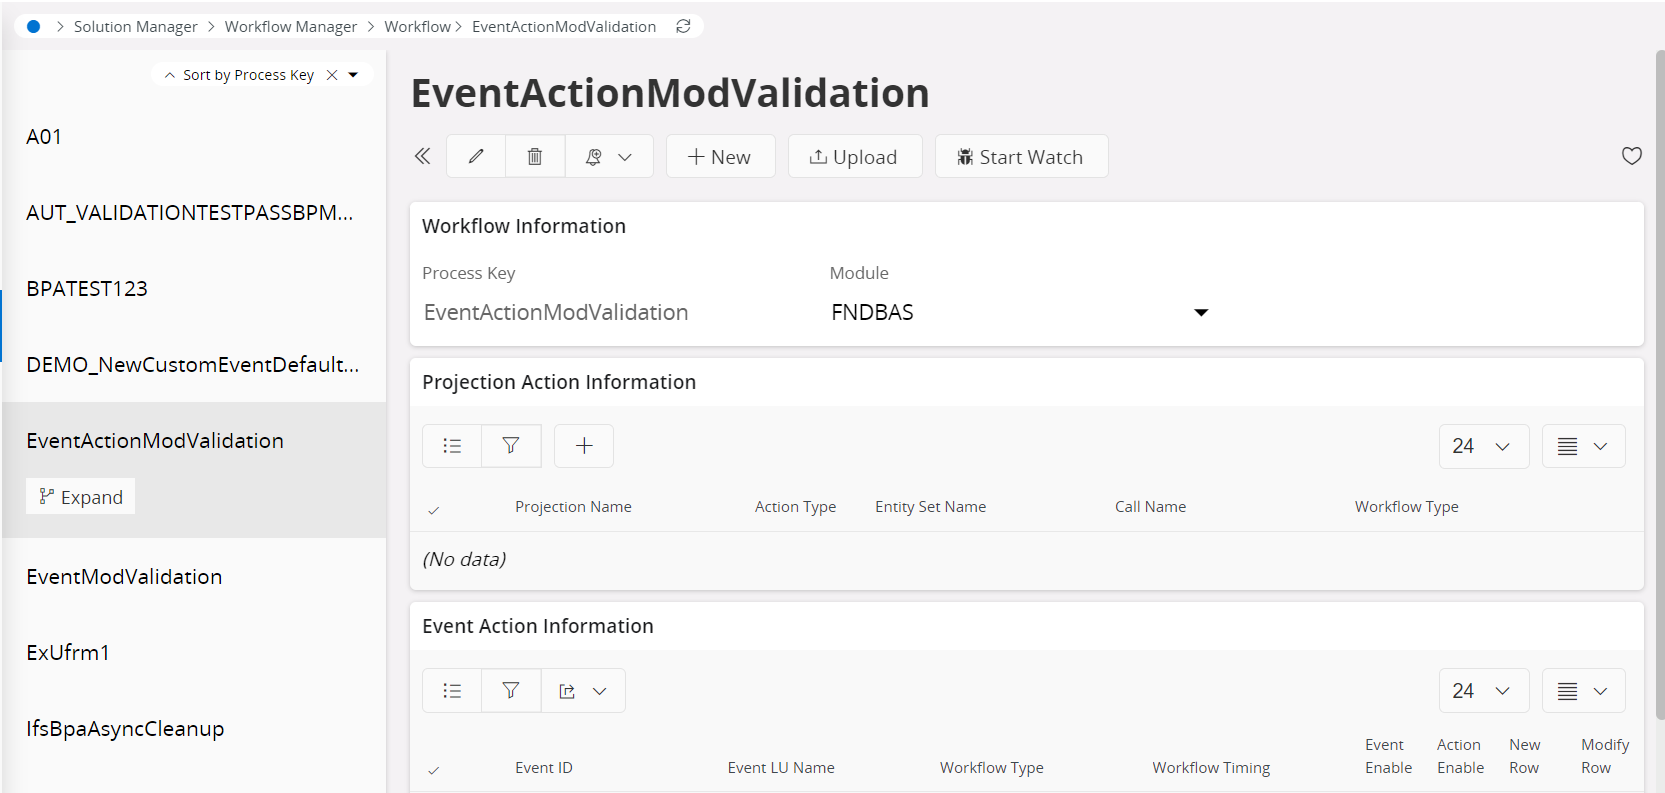Click the pencil edit icon
The width and height of the screenshot is (1665, 793).
pos(476,156)
